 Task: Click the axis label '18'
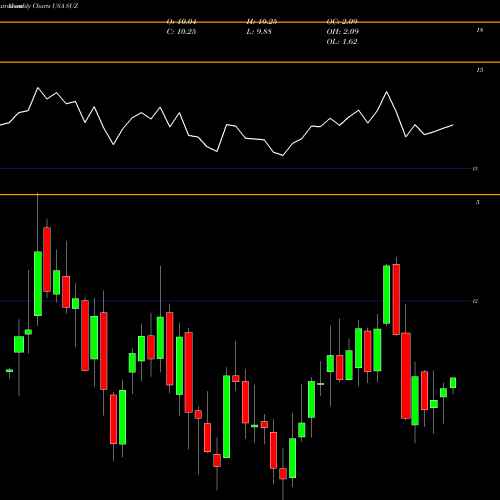[x=479, y=30]
